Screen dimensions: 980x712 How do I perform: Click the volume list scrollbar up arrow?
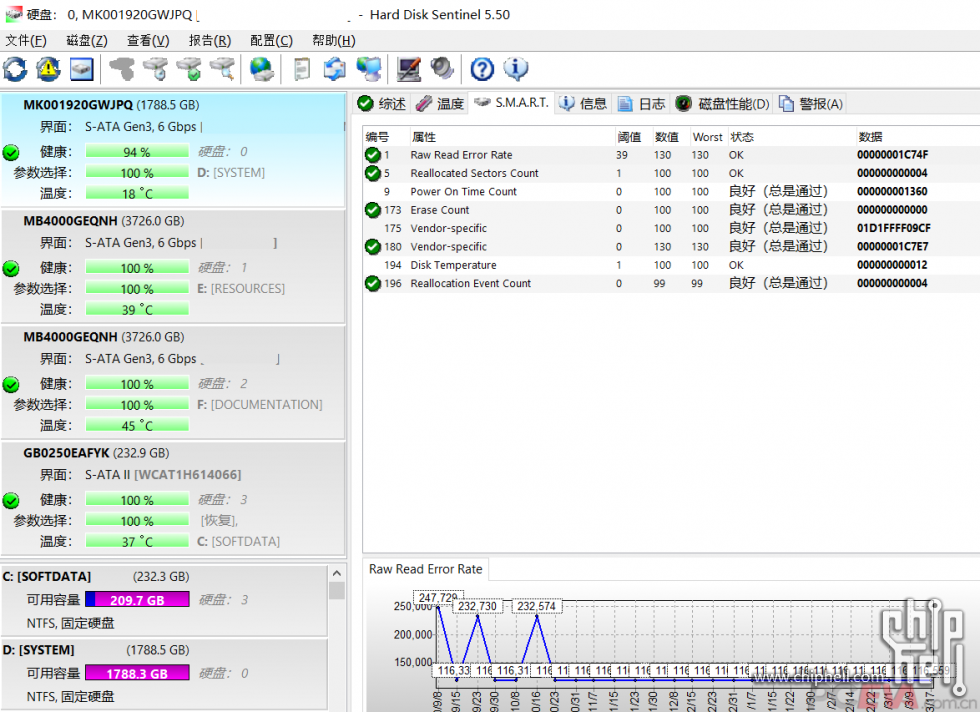[337, 573]
